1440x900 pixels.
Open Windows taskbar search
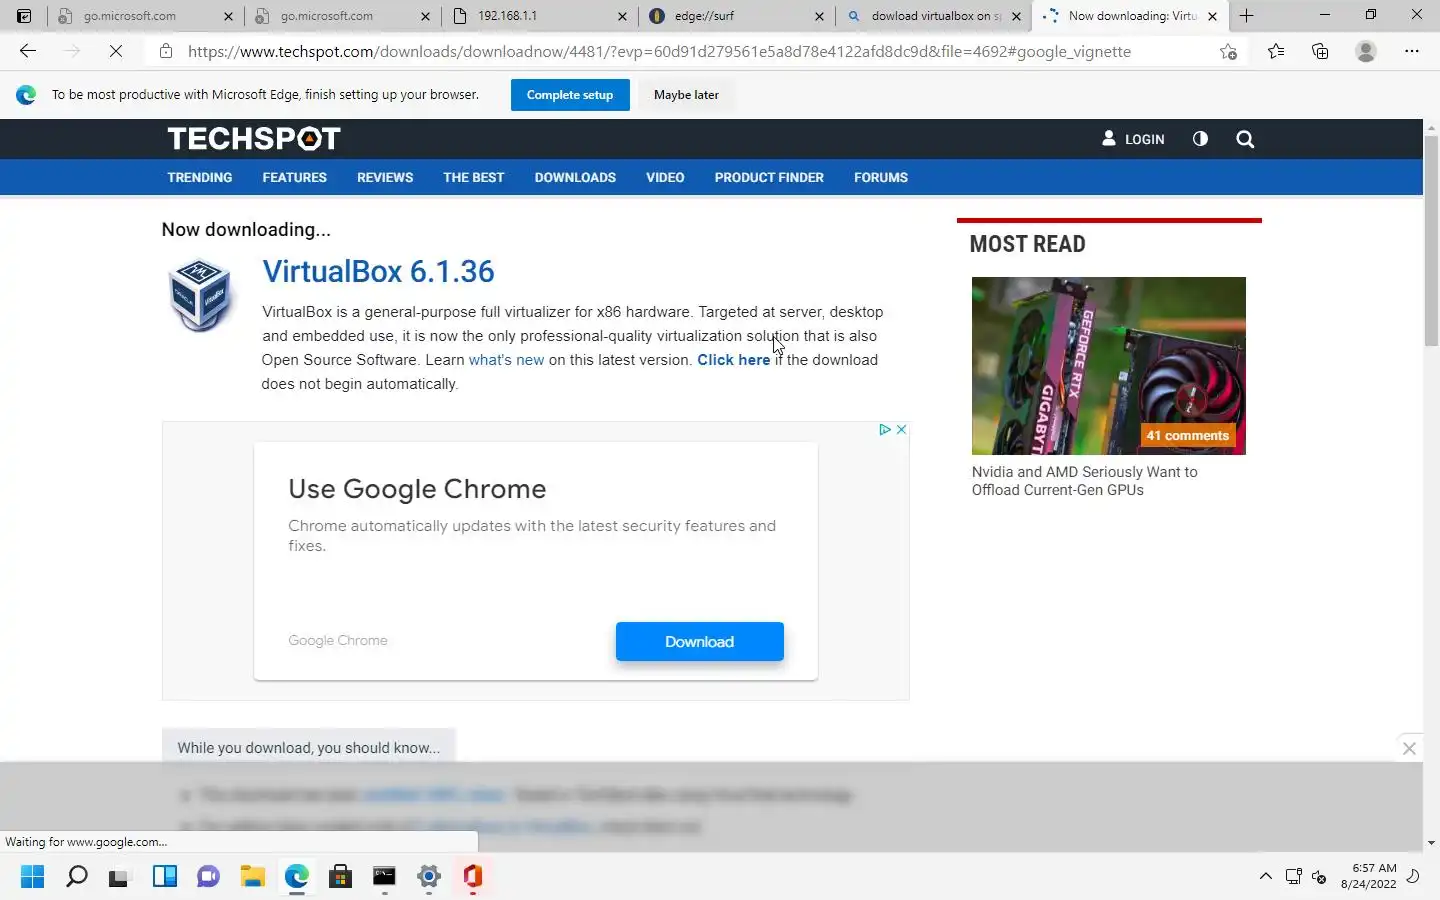[76, 877]
